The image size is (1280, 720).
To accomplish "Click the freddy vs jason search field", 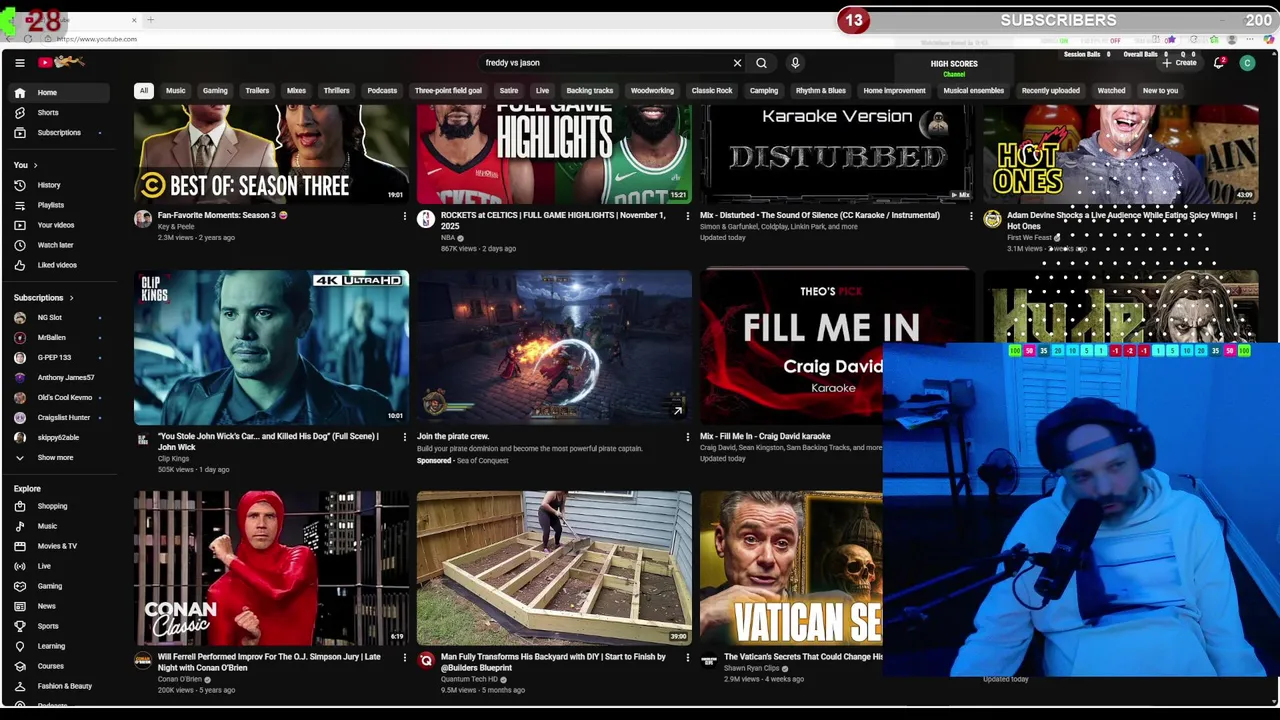I will point(605,63).
